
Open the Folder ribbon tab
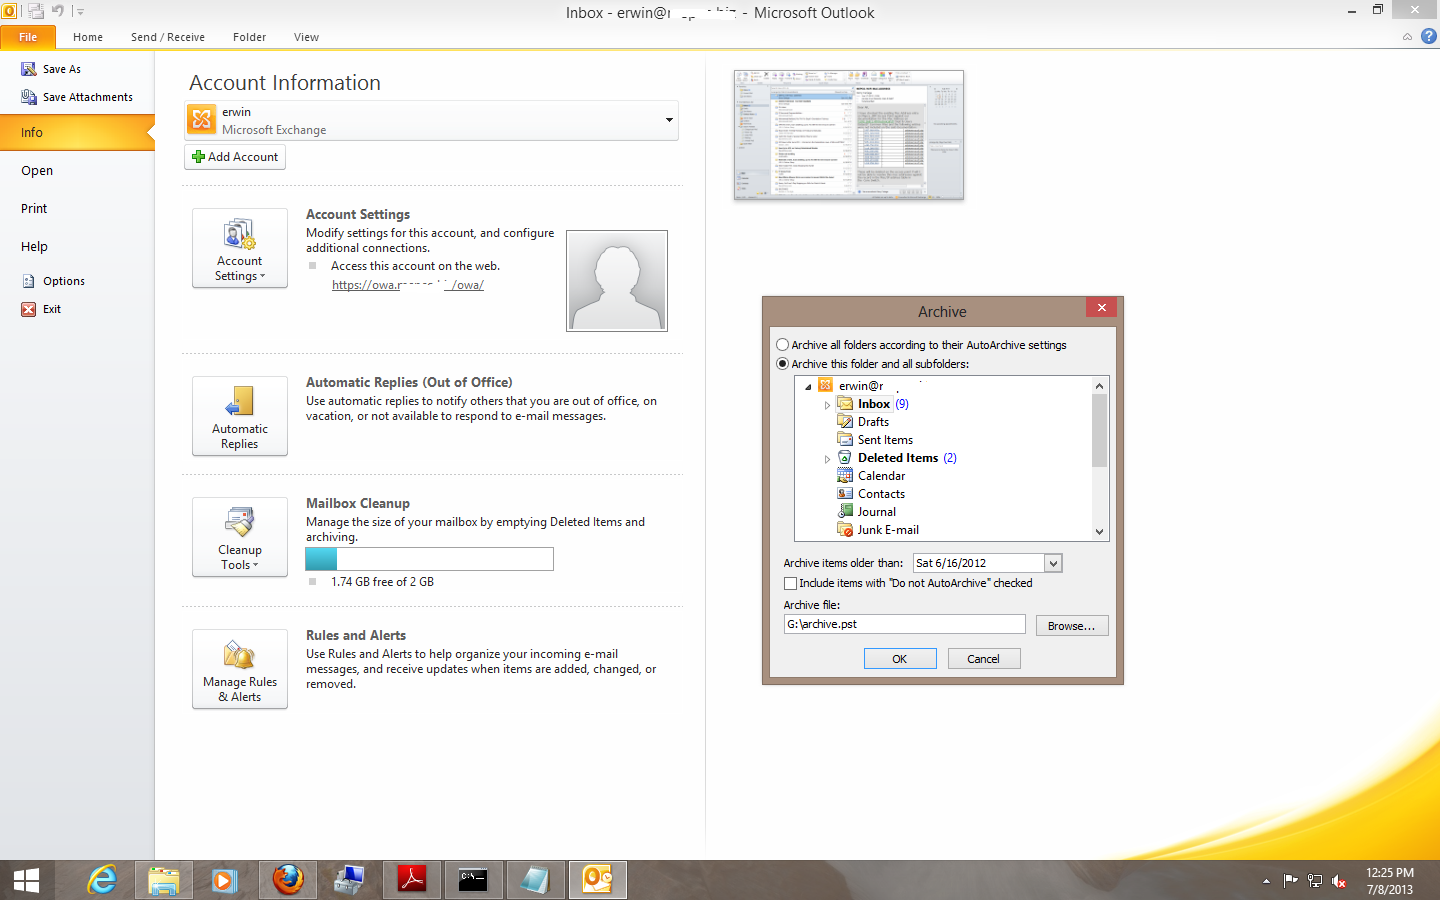tap(249, 37)
